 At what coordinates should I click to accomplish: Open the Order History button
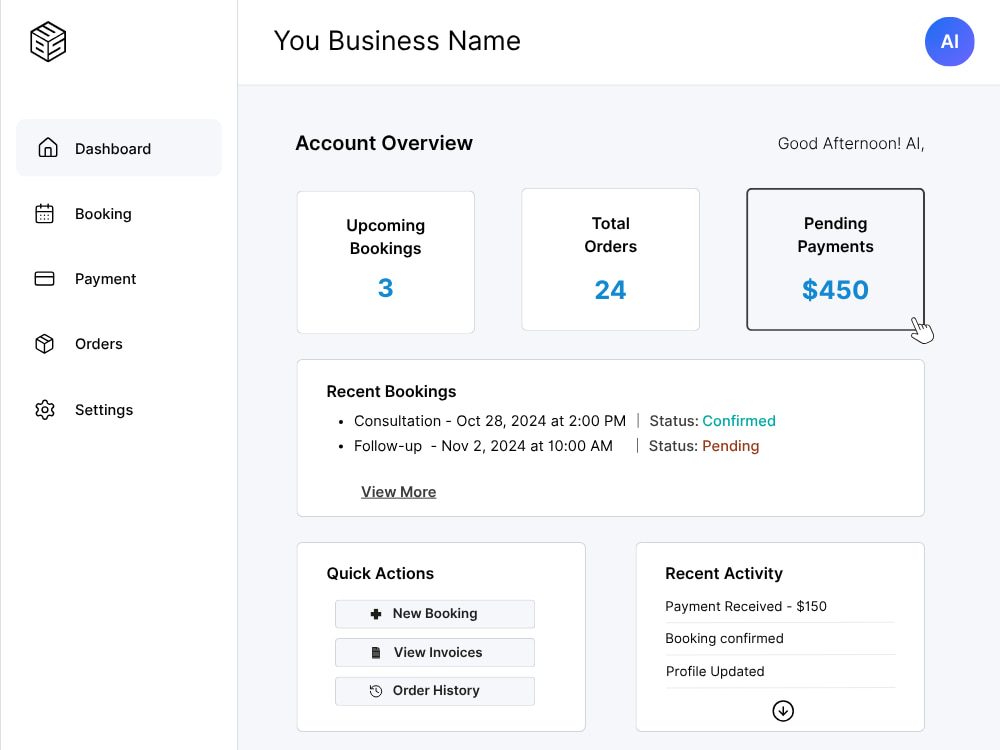click(435, 691)
